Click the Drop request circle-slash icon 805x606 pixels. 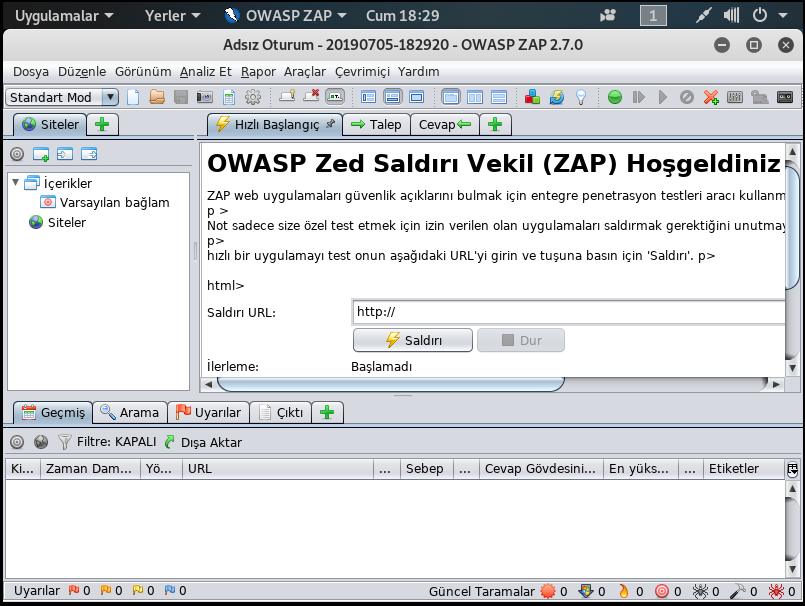point(686,97)
